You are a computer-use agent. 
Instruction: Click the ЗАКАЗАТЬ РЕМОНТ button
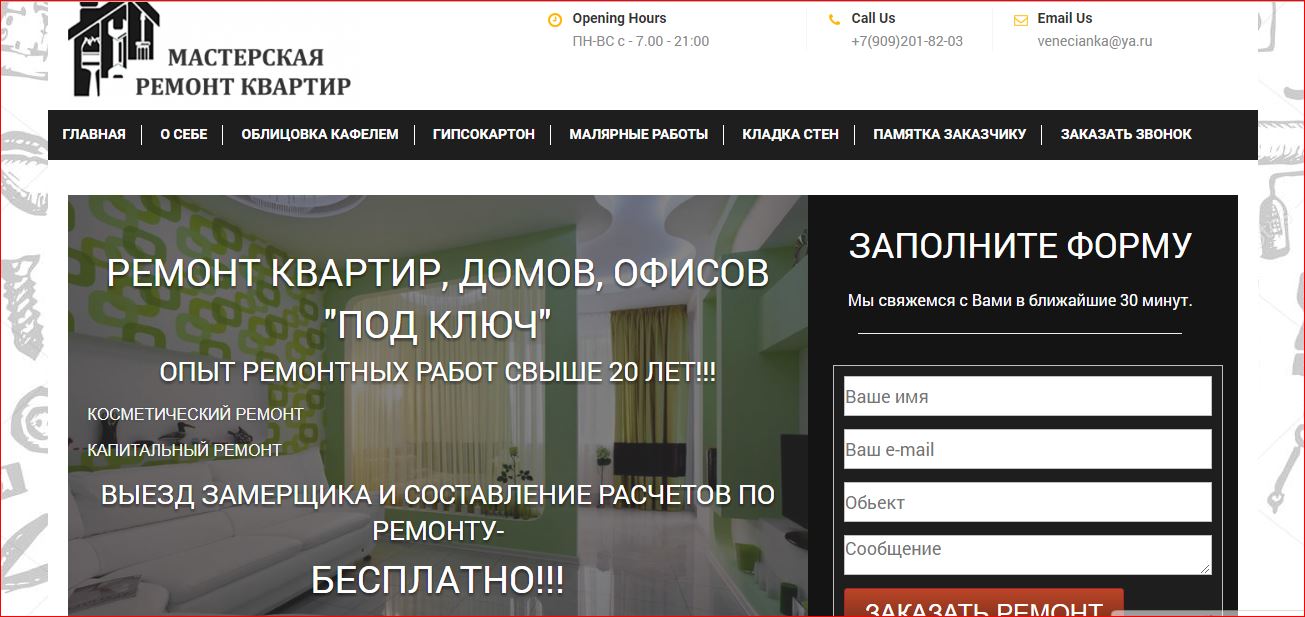pos(984,603)
